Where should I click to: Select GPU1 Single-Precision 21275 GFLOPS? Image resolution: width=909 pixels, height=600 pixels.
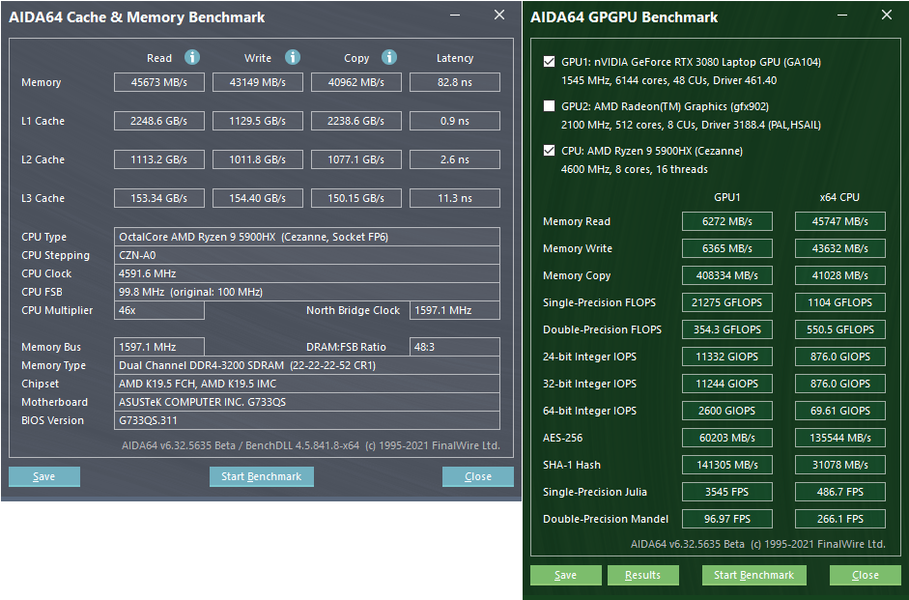(x=727, y=303)
